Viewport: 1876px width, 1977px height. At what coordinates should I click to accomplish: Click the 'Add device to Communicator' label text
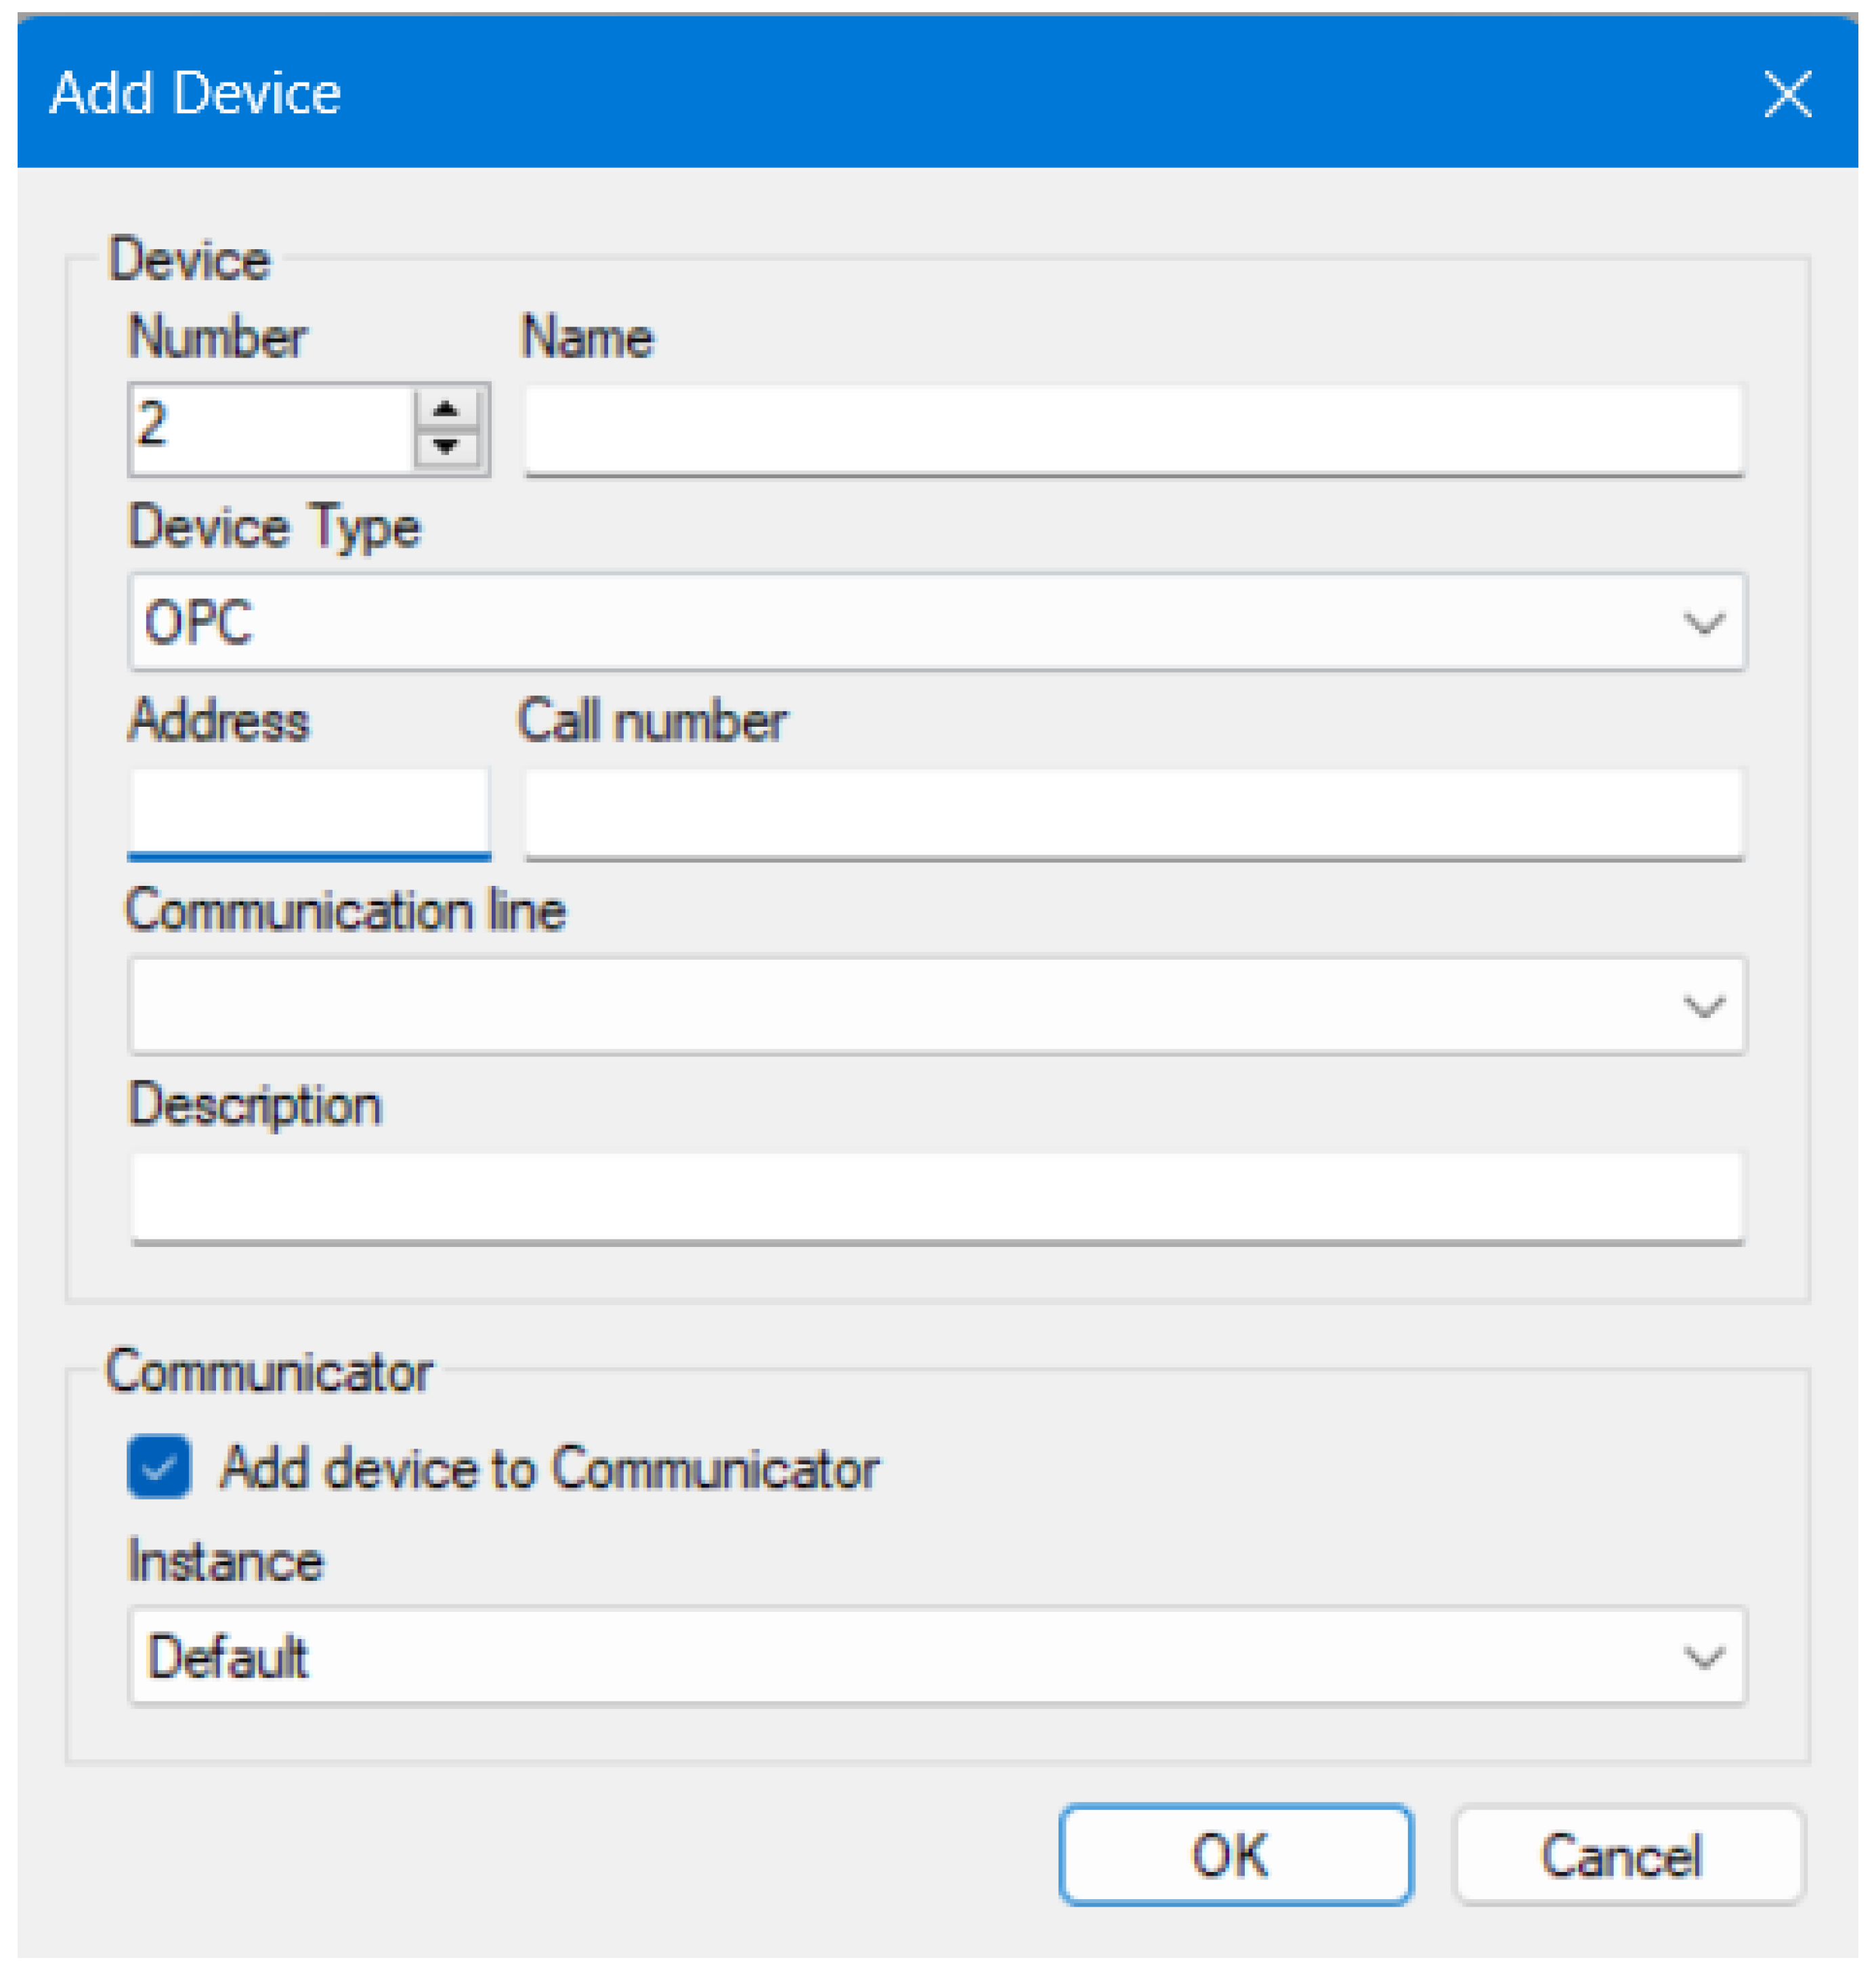coord(549,1469)
